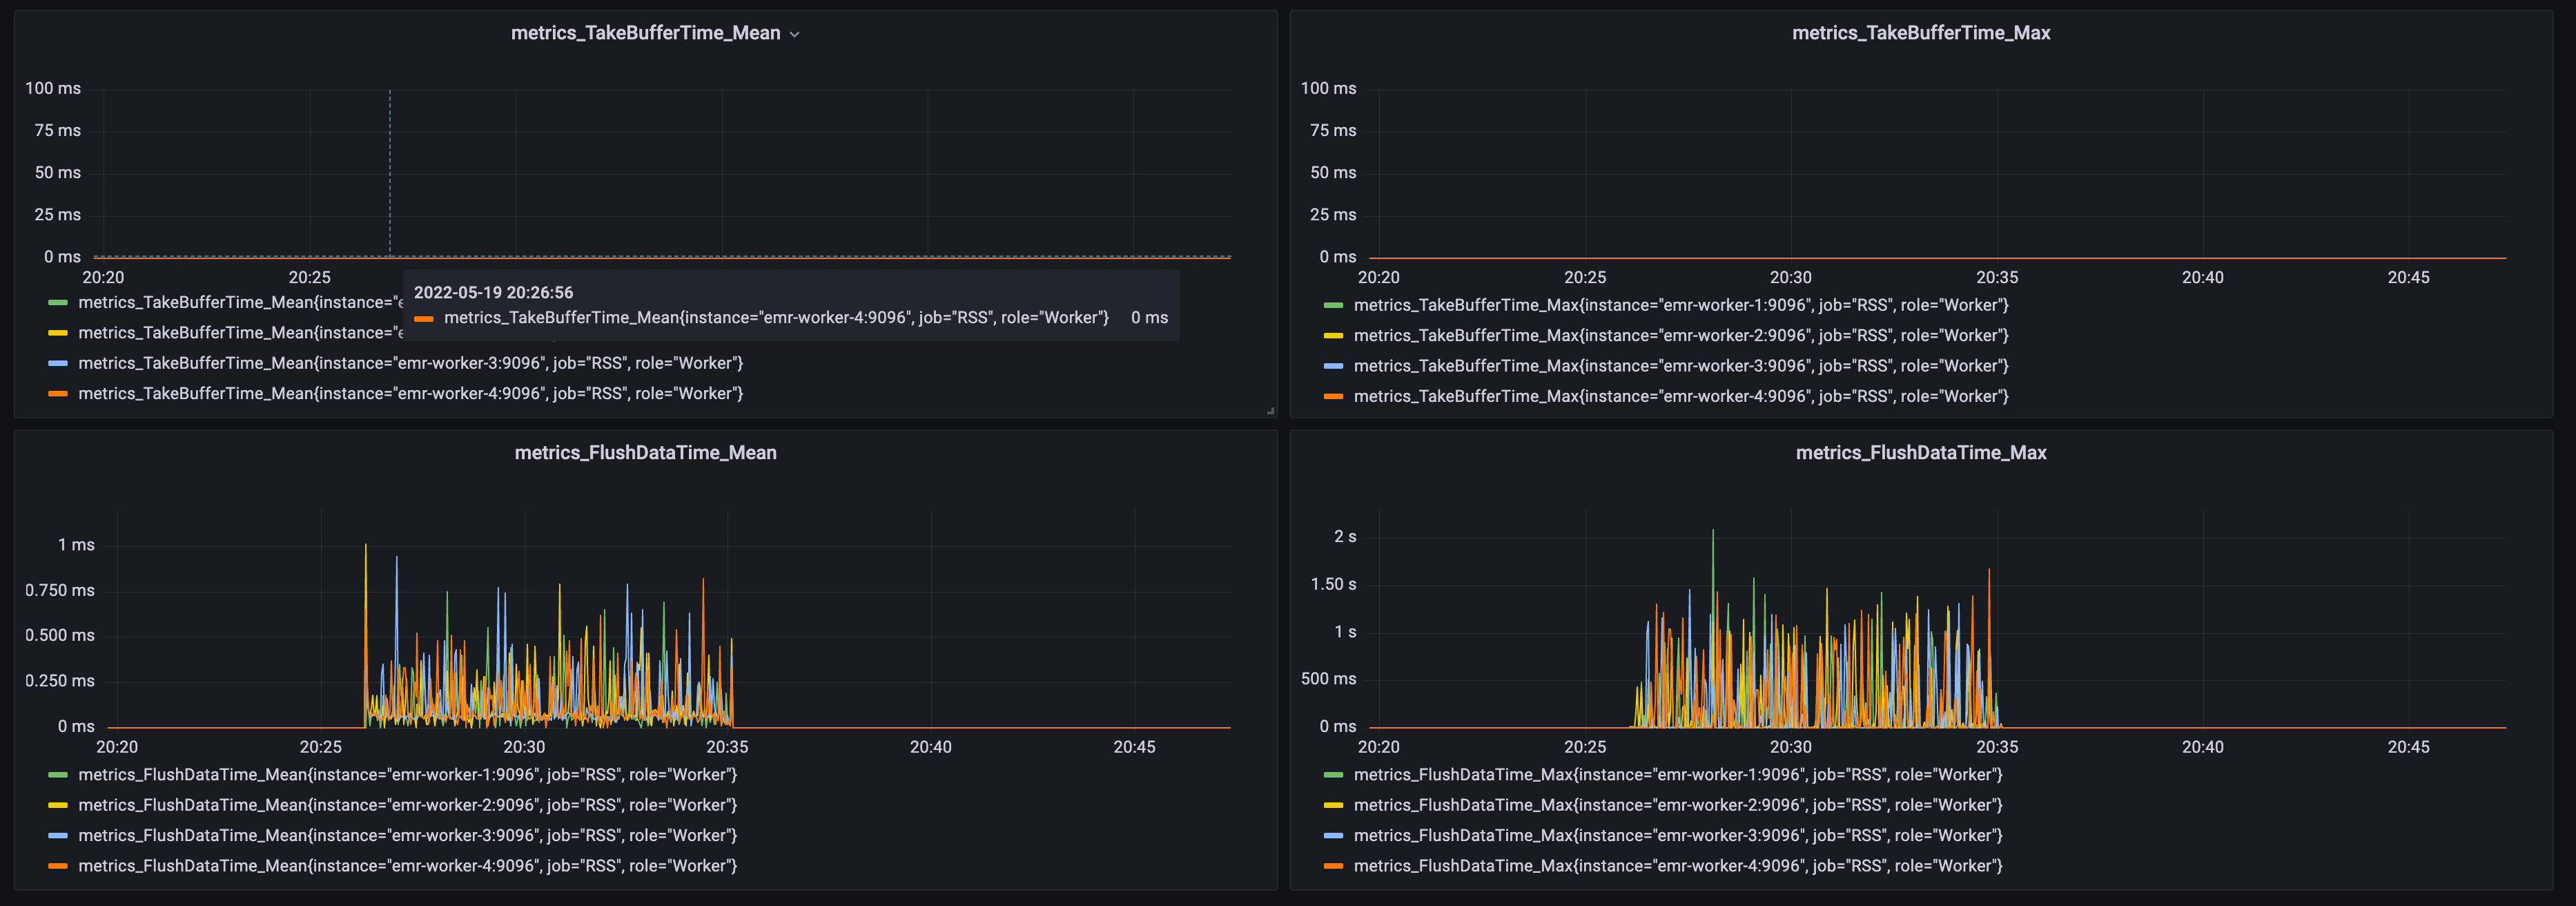The height and width of the screenshot is (906, 2576).
Task: Click green swatch of FlushDataTime_Max emr-worker-1
Action: tap(1333, 775)
